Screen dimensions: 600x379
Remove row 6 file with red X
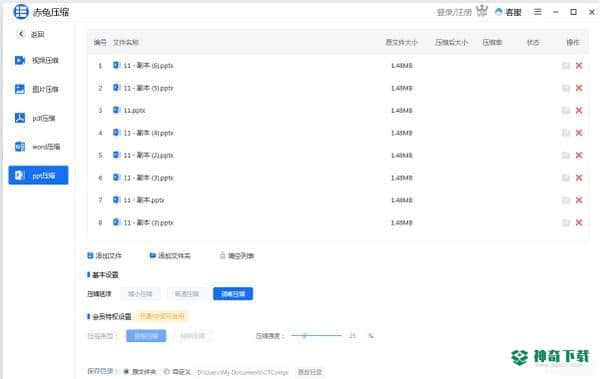579,178
